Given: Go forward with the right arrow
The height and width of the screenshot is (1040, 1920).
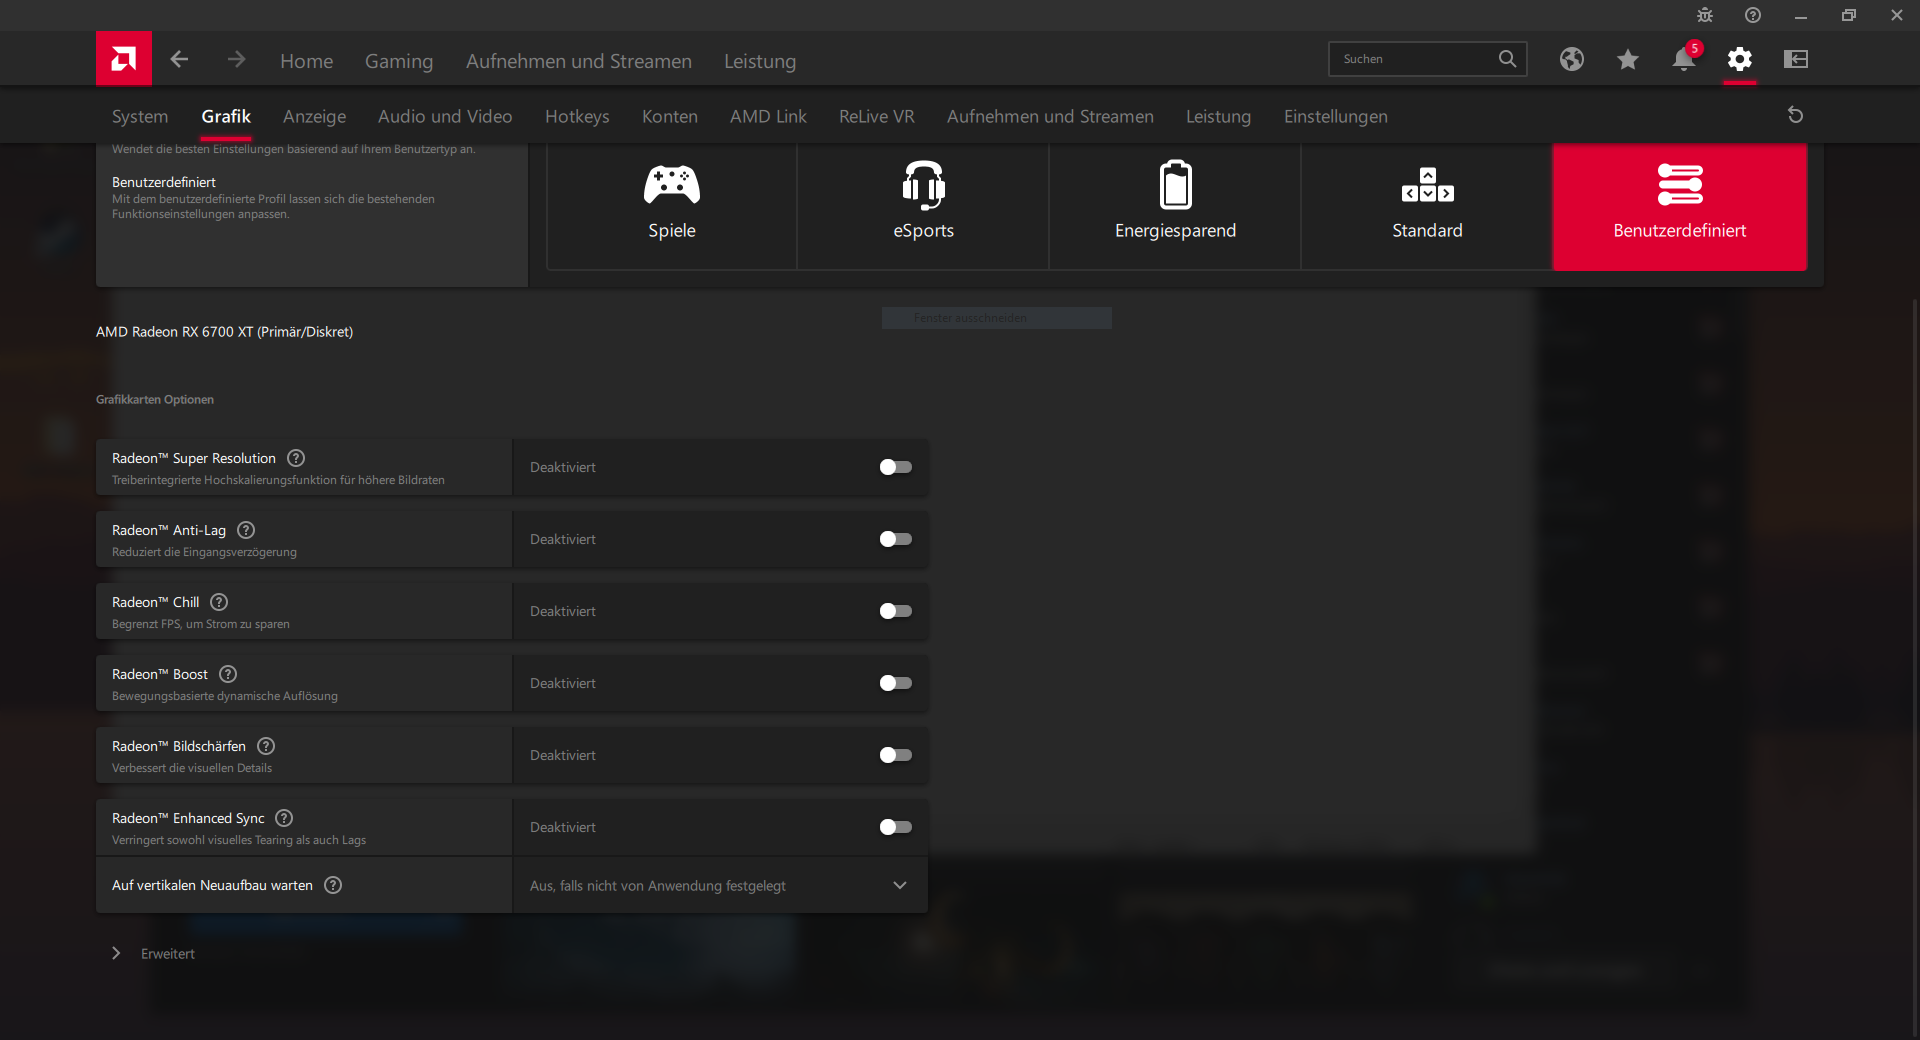Looking at the screenshot, I should tap(236, 60).
